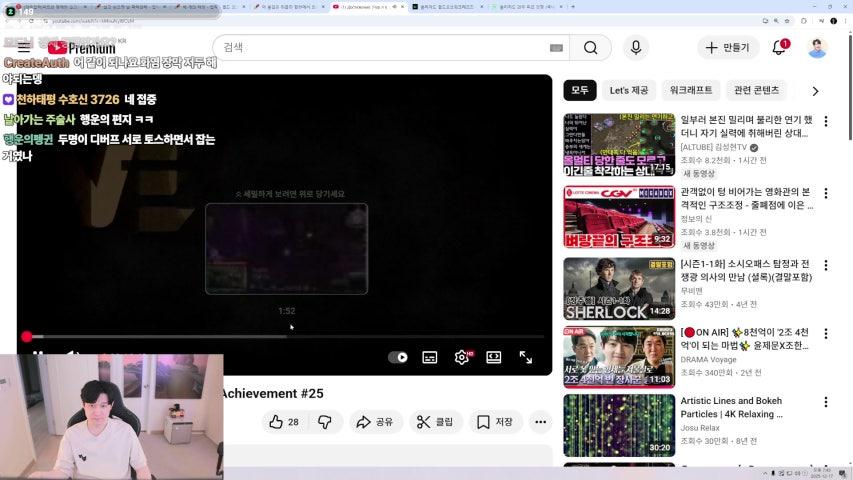Open the notifications bell

tap(779, 47)
